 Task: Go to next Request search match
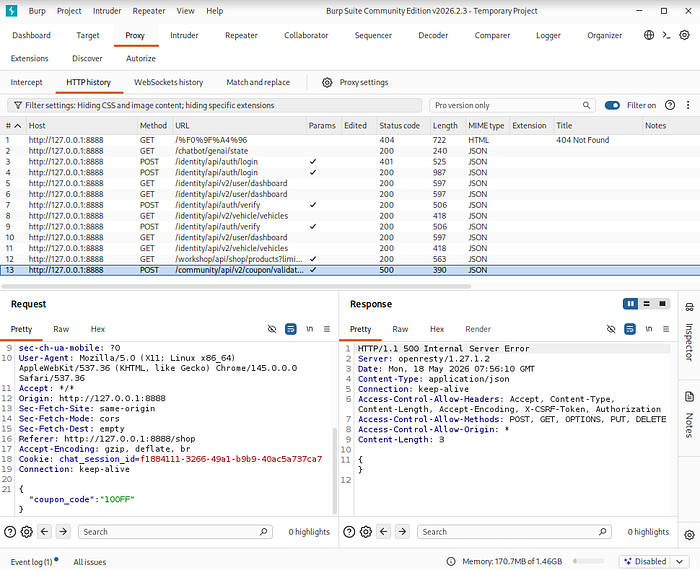[63, 532]
